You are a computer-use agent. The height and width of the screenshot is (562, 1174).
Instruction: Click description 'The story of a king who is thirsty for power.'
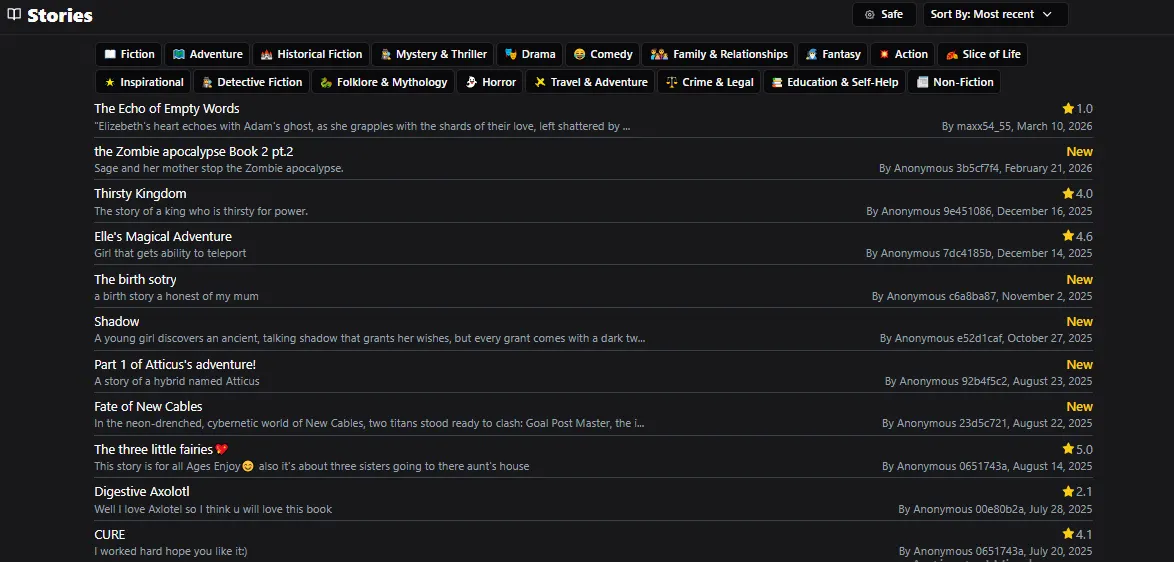coord(201,212)
